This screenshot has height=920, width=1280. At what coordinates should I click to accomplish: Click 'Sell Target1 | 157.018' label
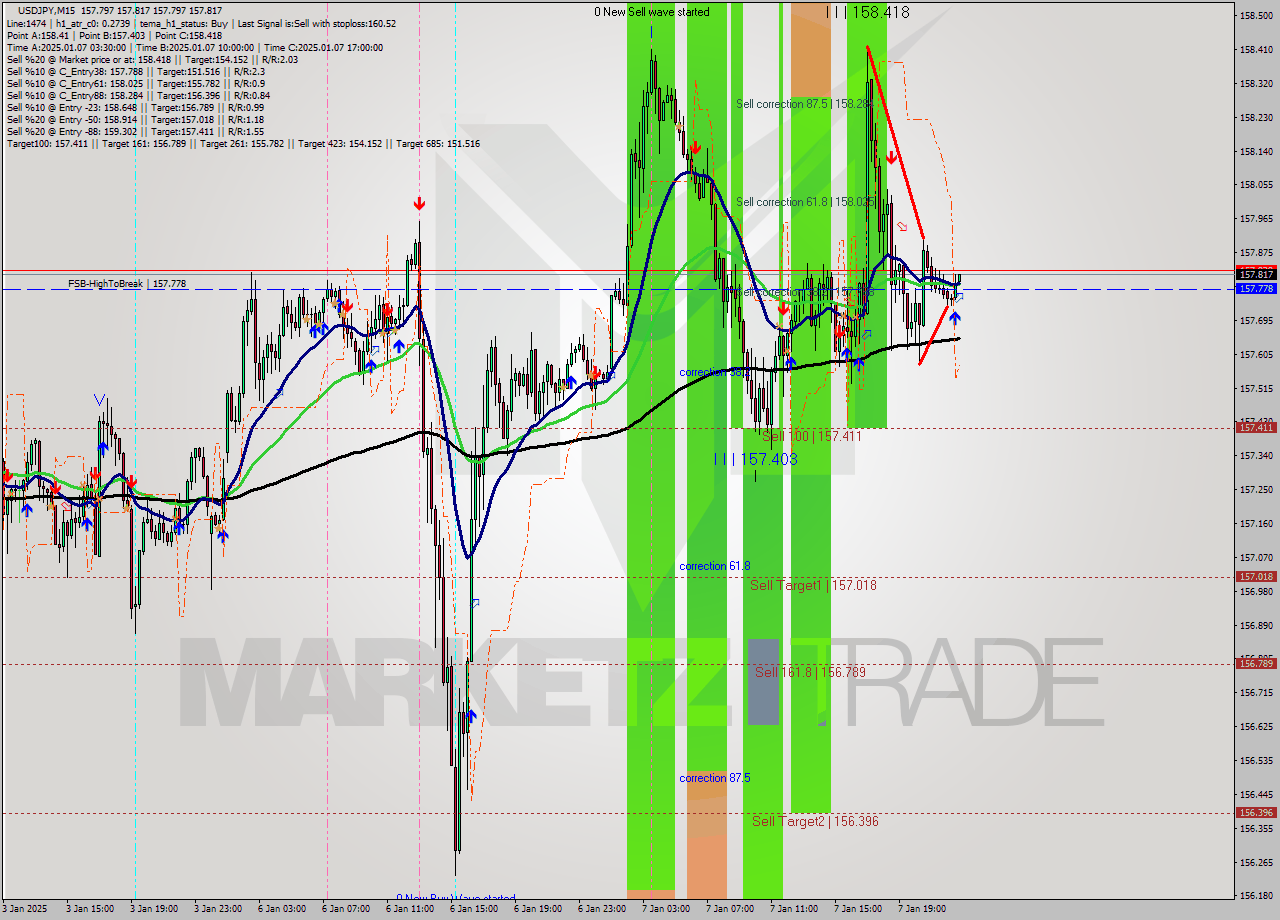tap(813, 585)
